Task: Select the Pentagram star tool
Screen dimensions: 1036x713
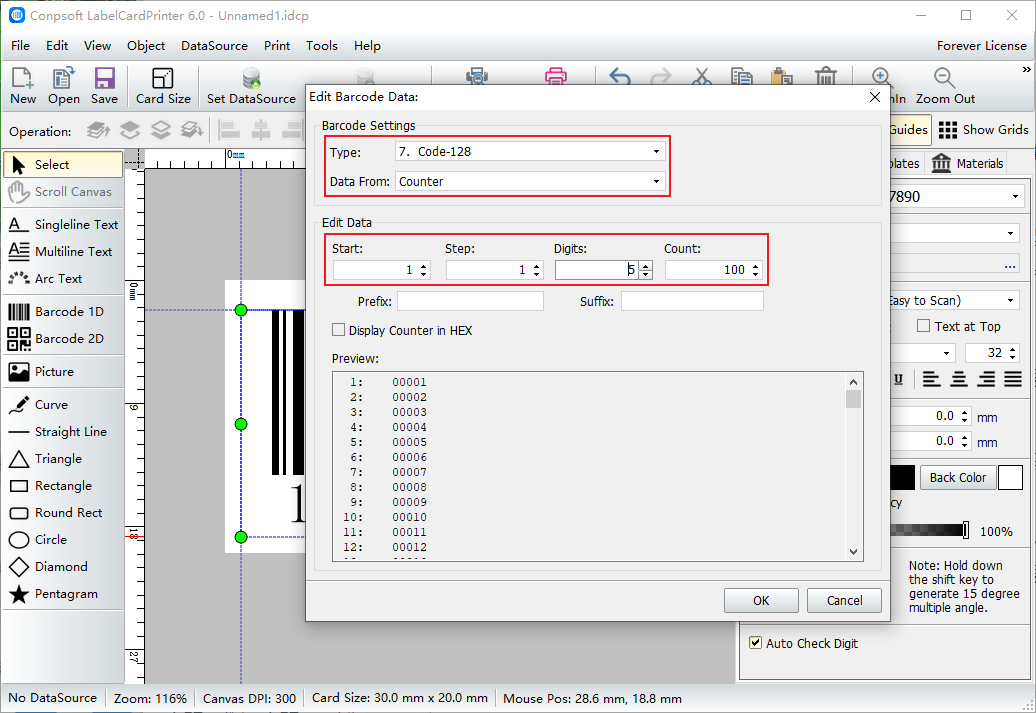Action: pyautogui.click(x=63, y=594)
